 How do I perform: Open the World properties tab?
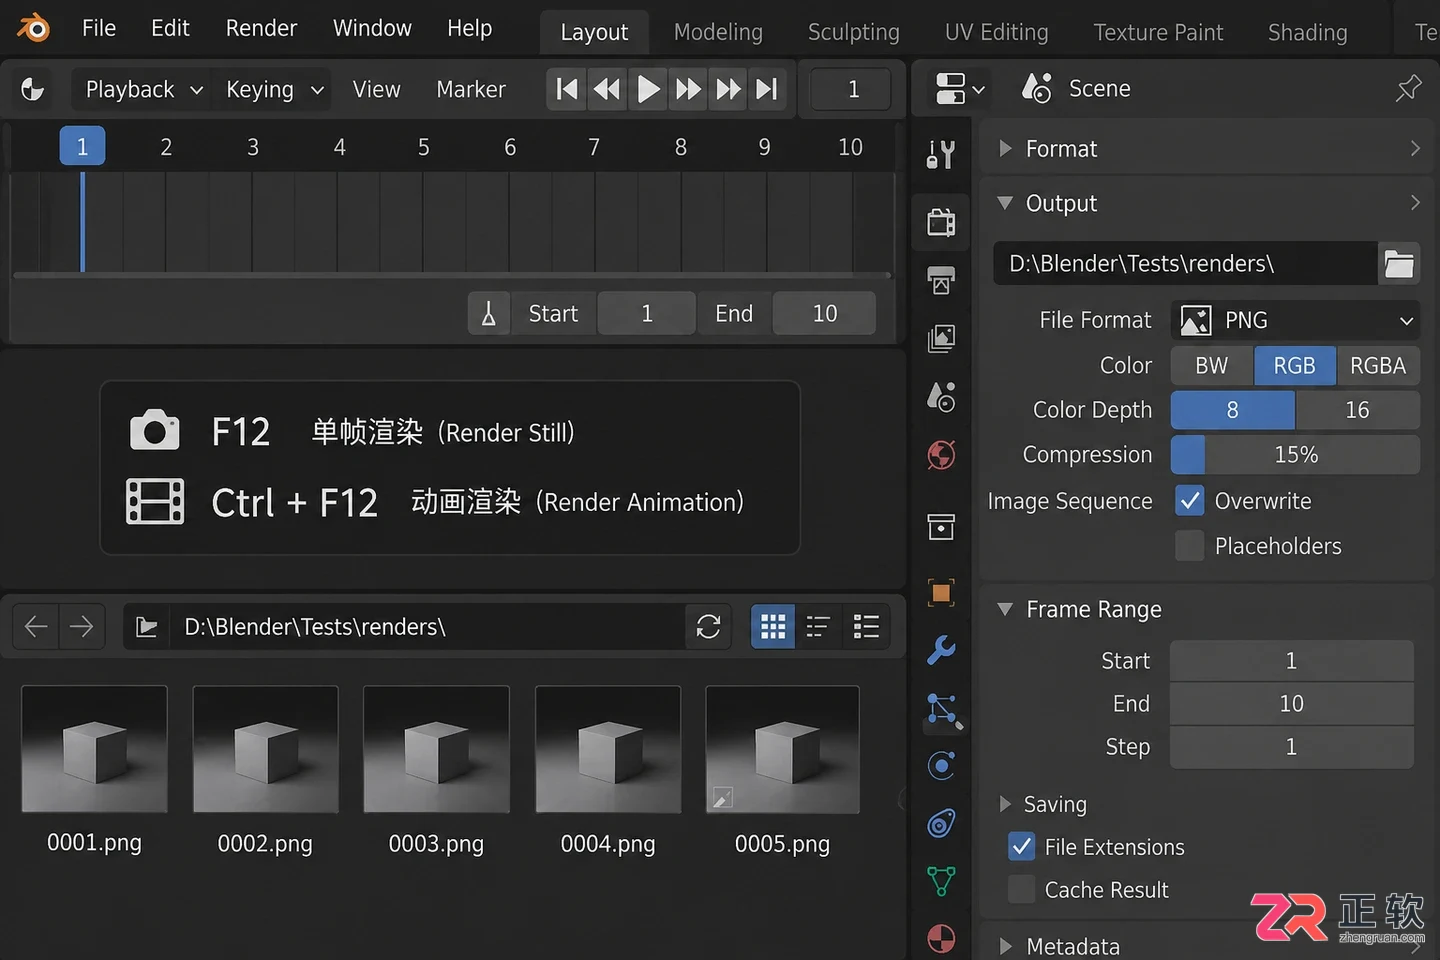coord(941,455)
